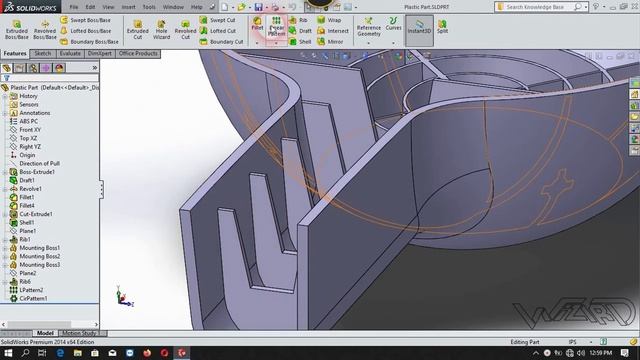Choose the Rib tool

tap(298, 20)
